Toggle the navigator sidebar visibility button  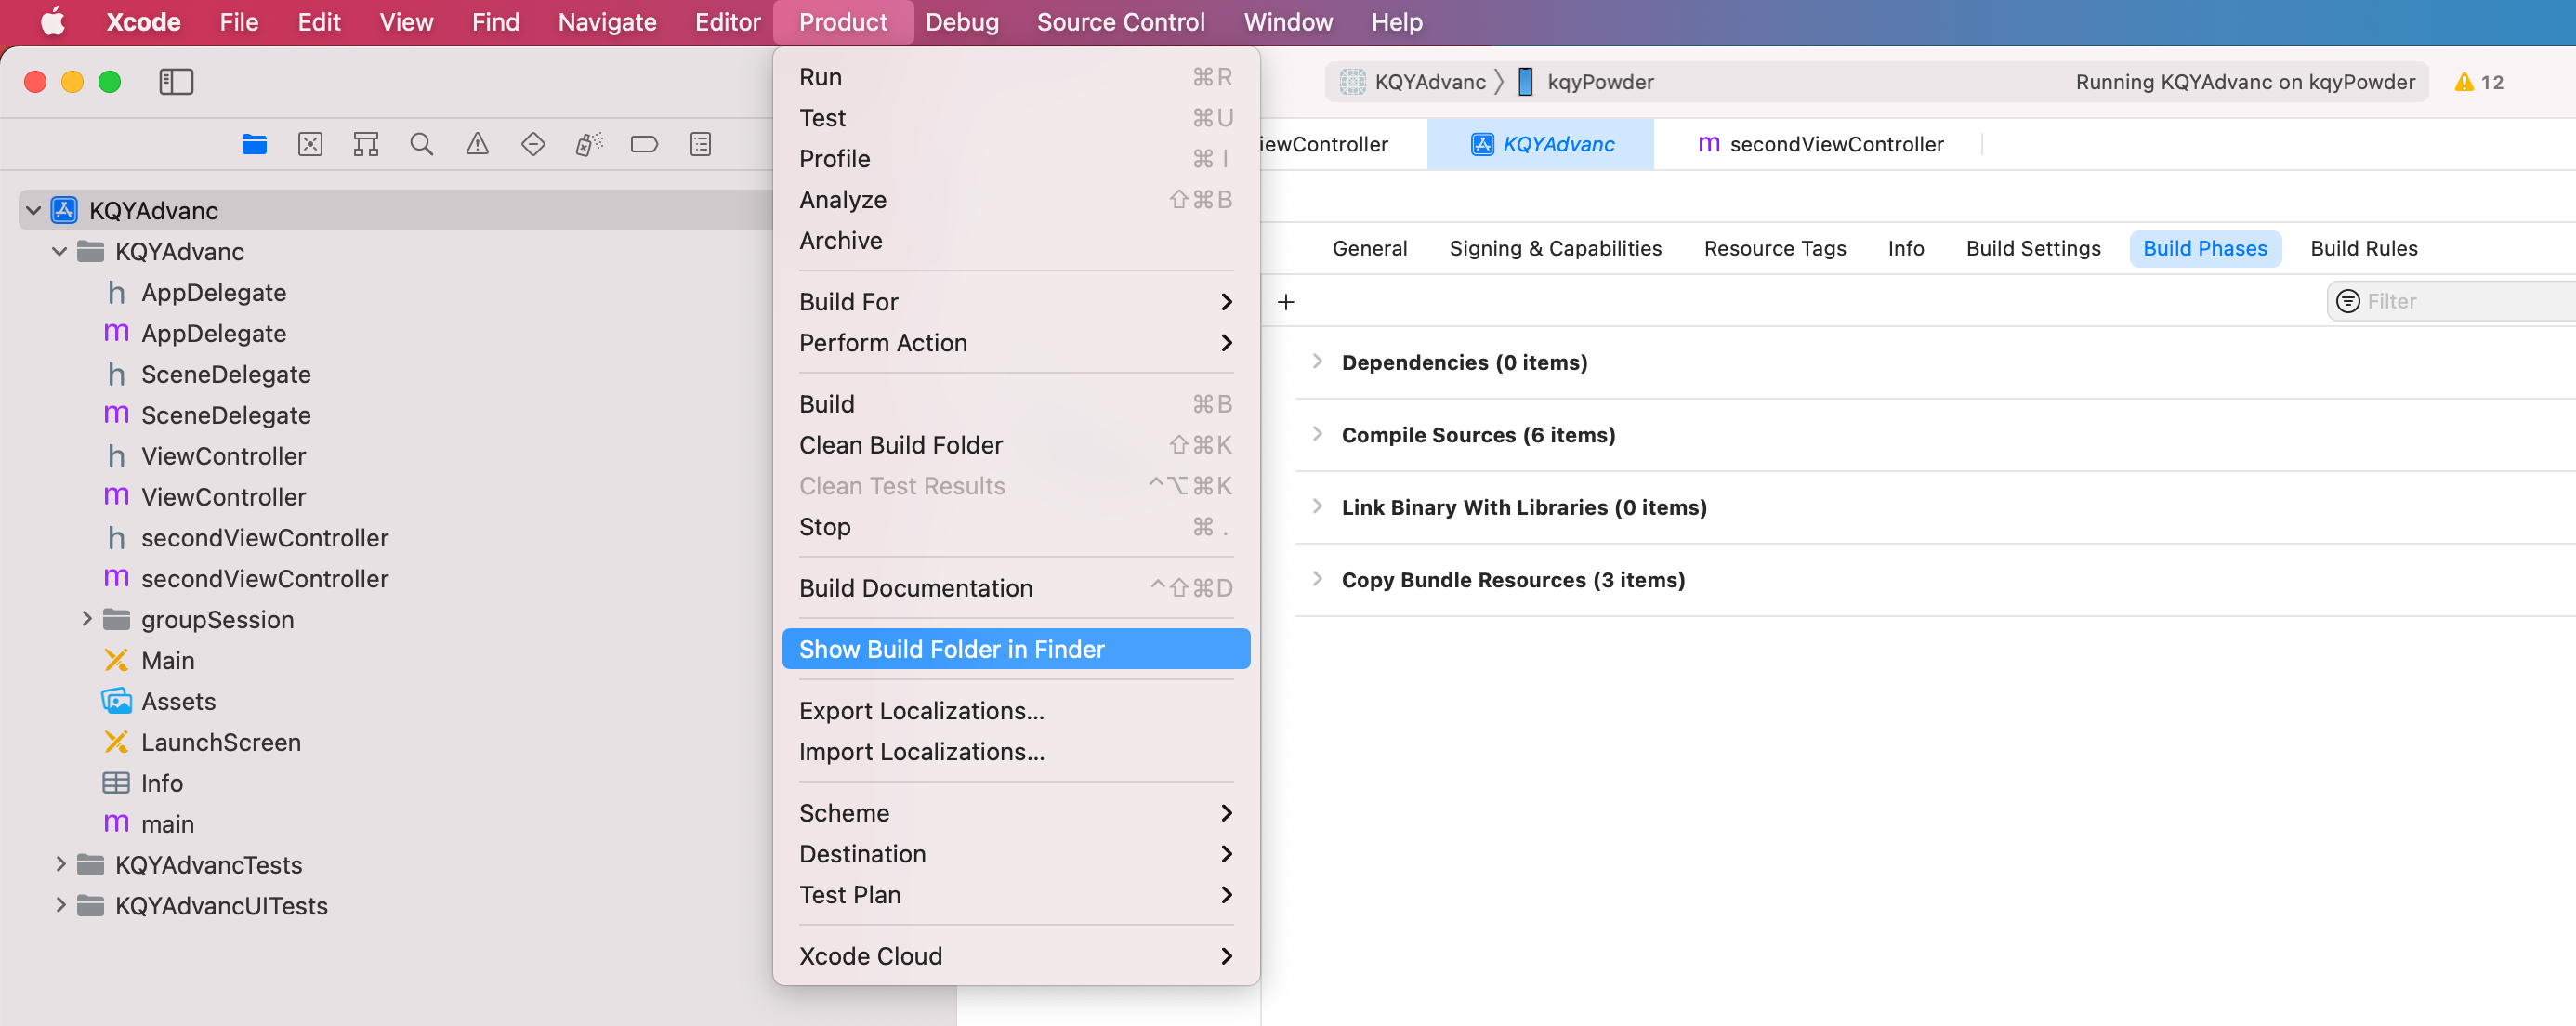tap(176, 82)
